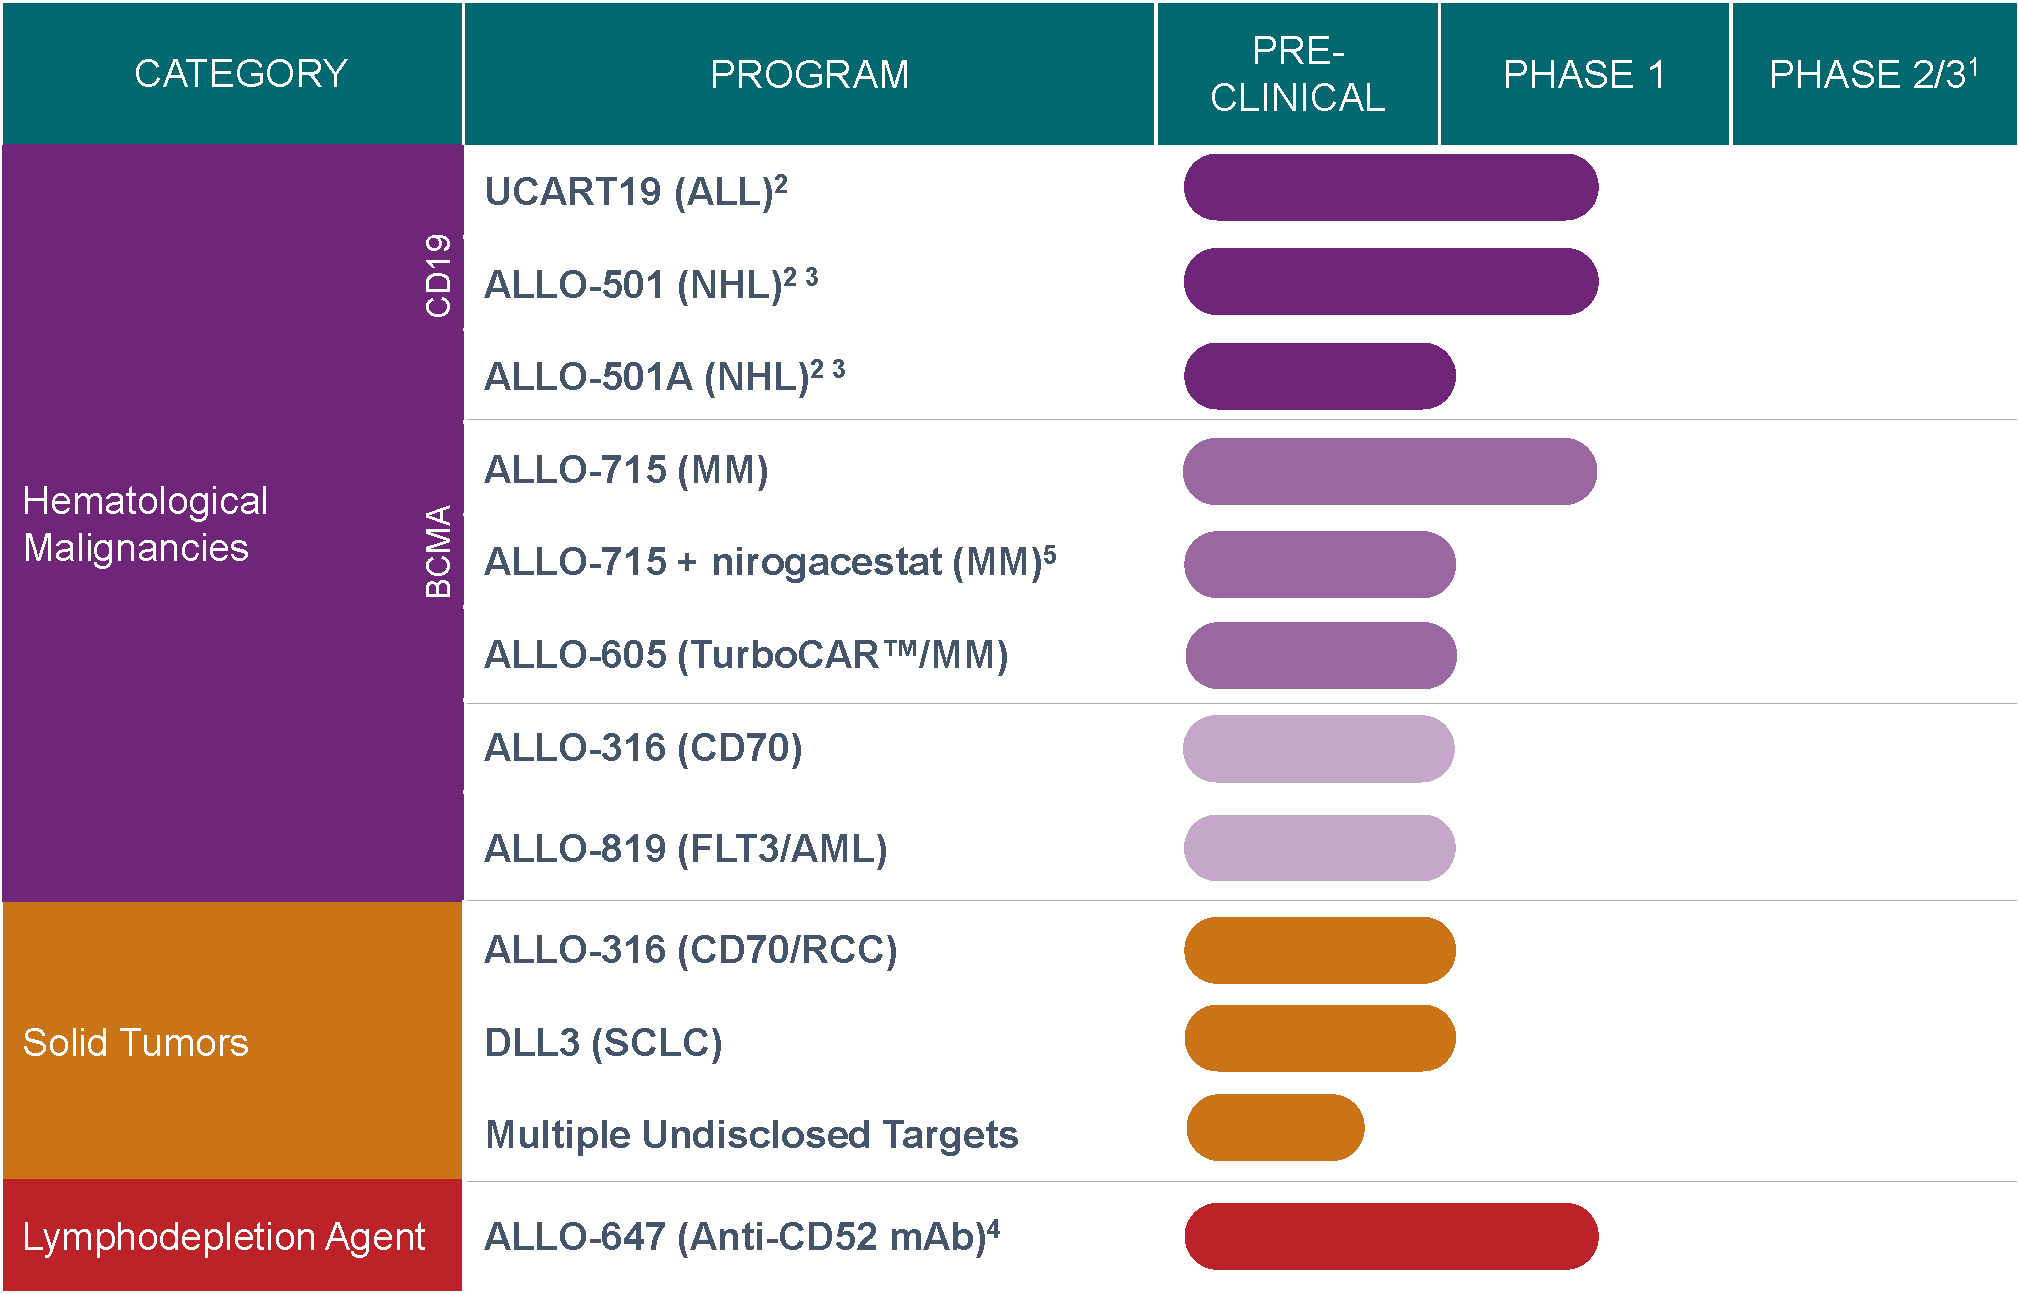Click the ALLO-501A (NHL) program label

(664, 377)
